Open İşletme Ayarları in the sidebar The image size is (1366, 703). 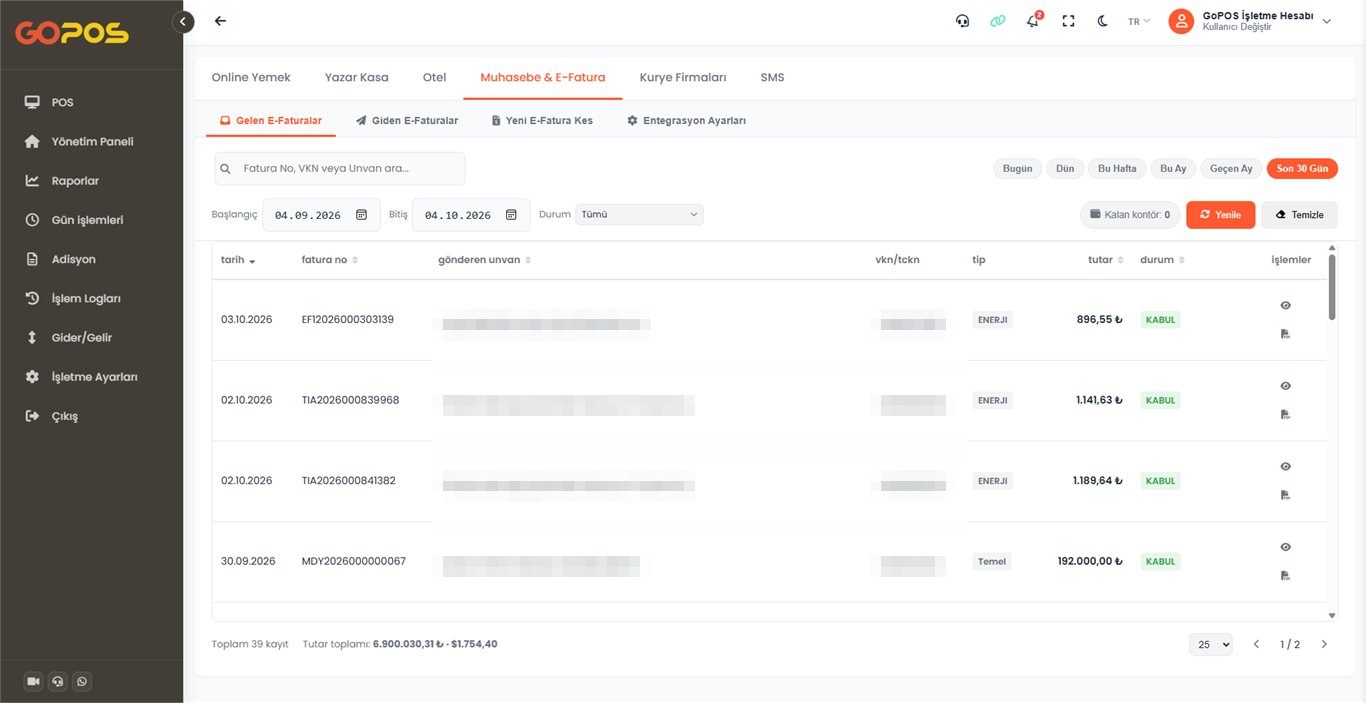[94, 377]
